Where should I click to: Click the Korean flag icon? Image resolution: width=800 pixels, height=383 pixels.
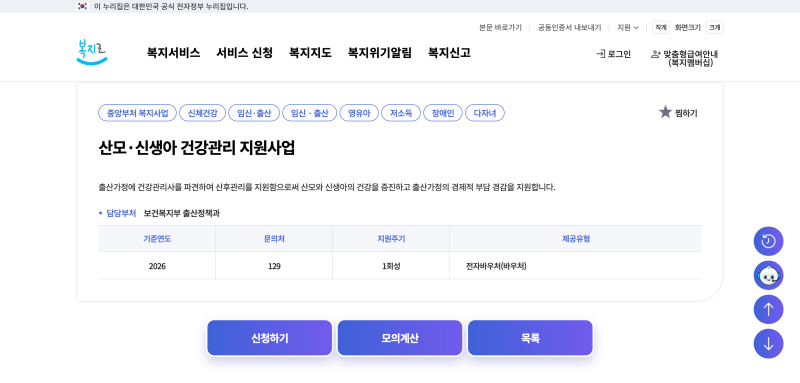[82, 7]
